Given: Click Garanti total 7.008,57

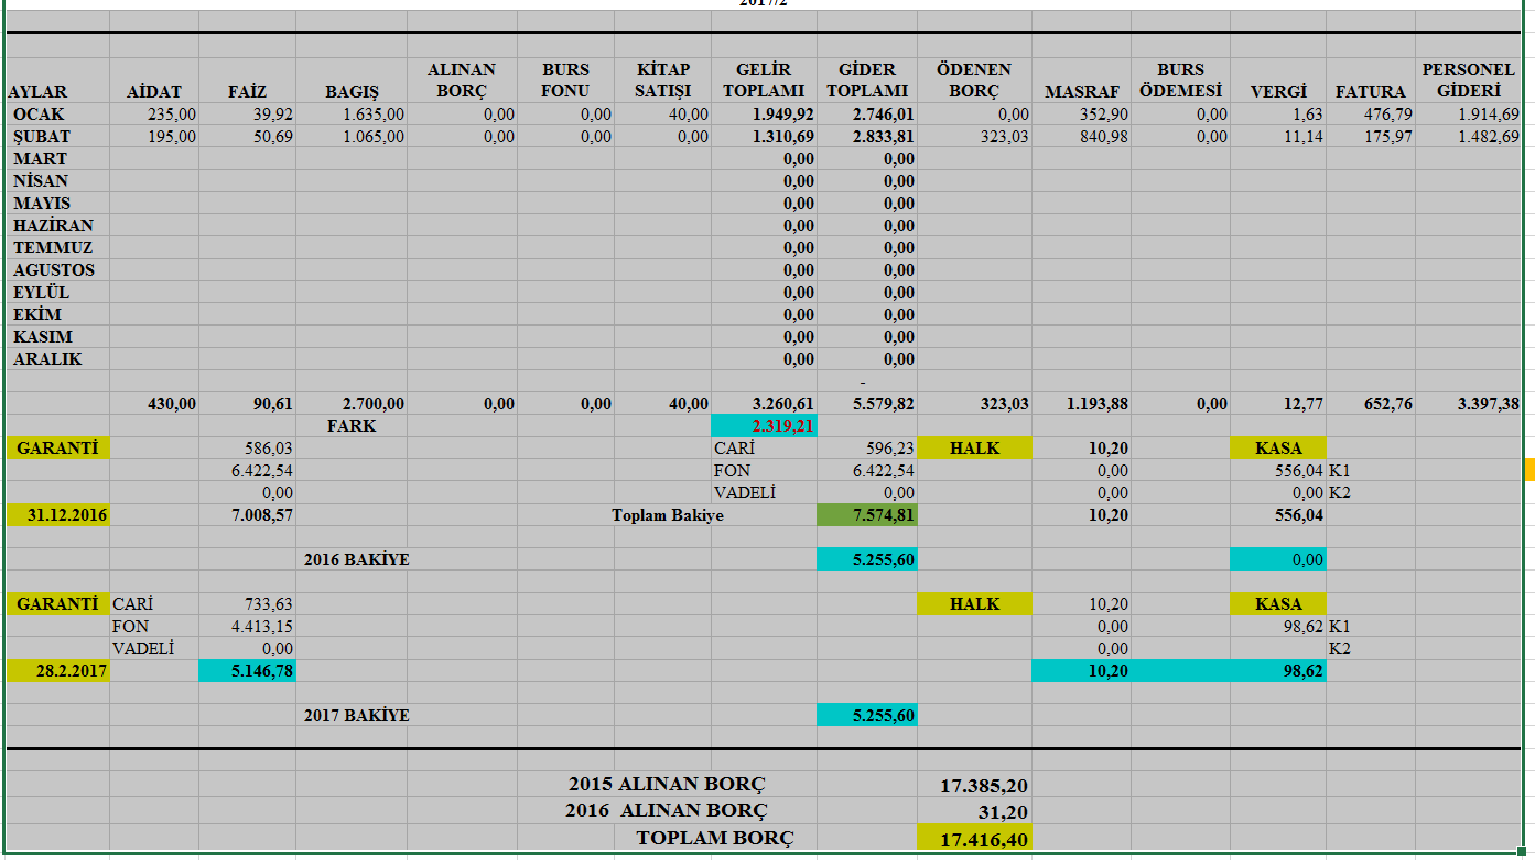Looking at the screenshot, I should coord(247,515).
